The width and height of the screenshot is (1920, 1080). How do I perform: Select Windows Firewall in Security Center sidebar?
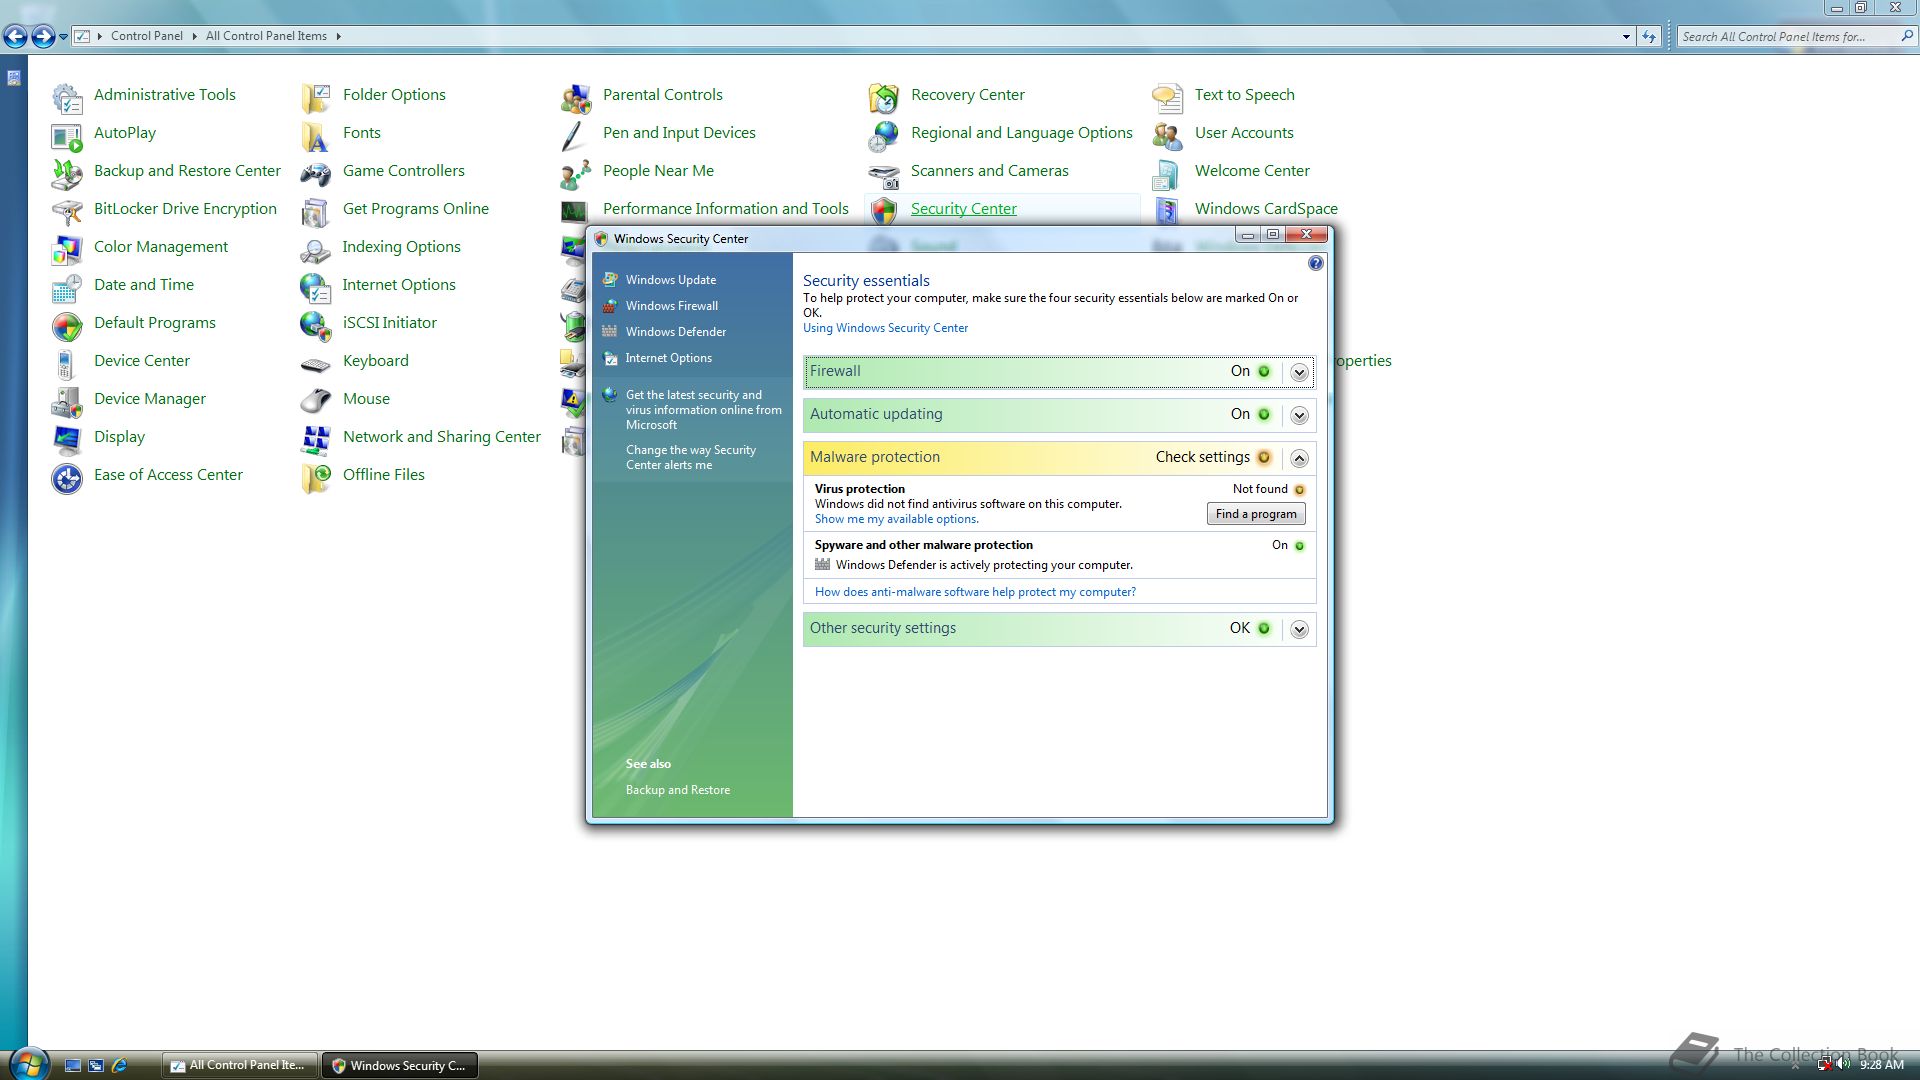point(671,306)
